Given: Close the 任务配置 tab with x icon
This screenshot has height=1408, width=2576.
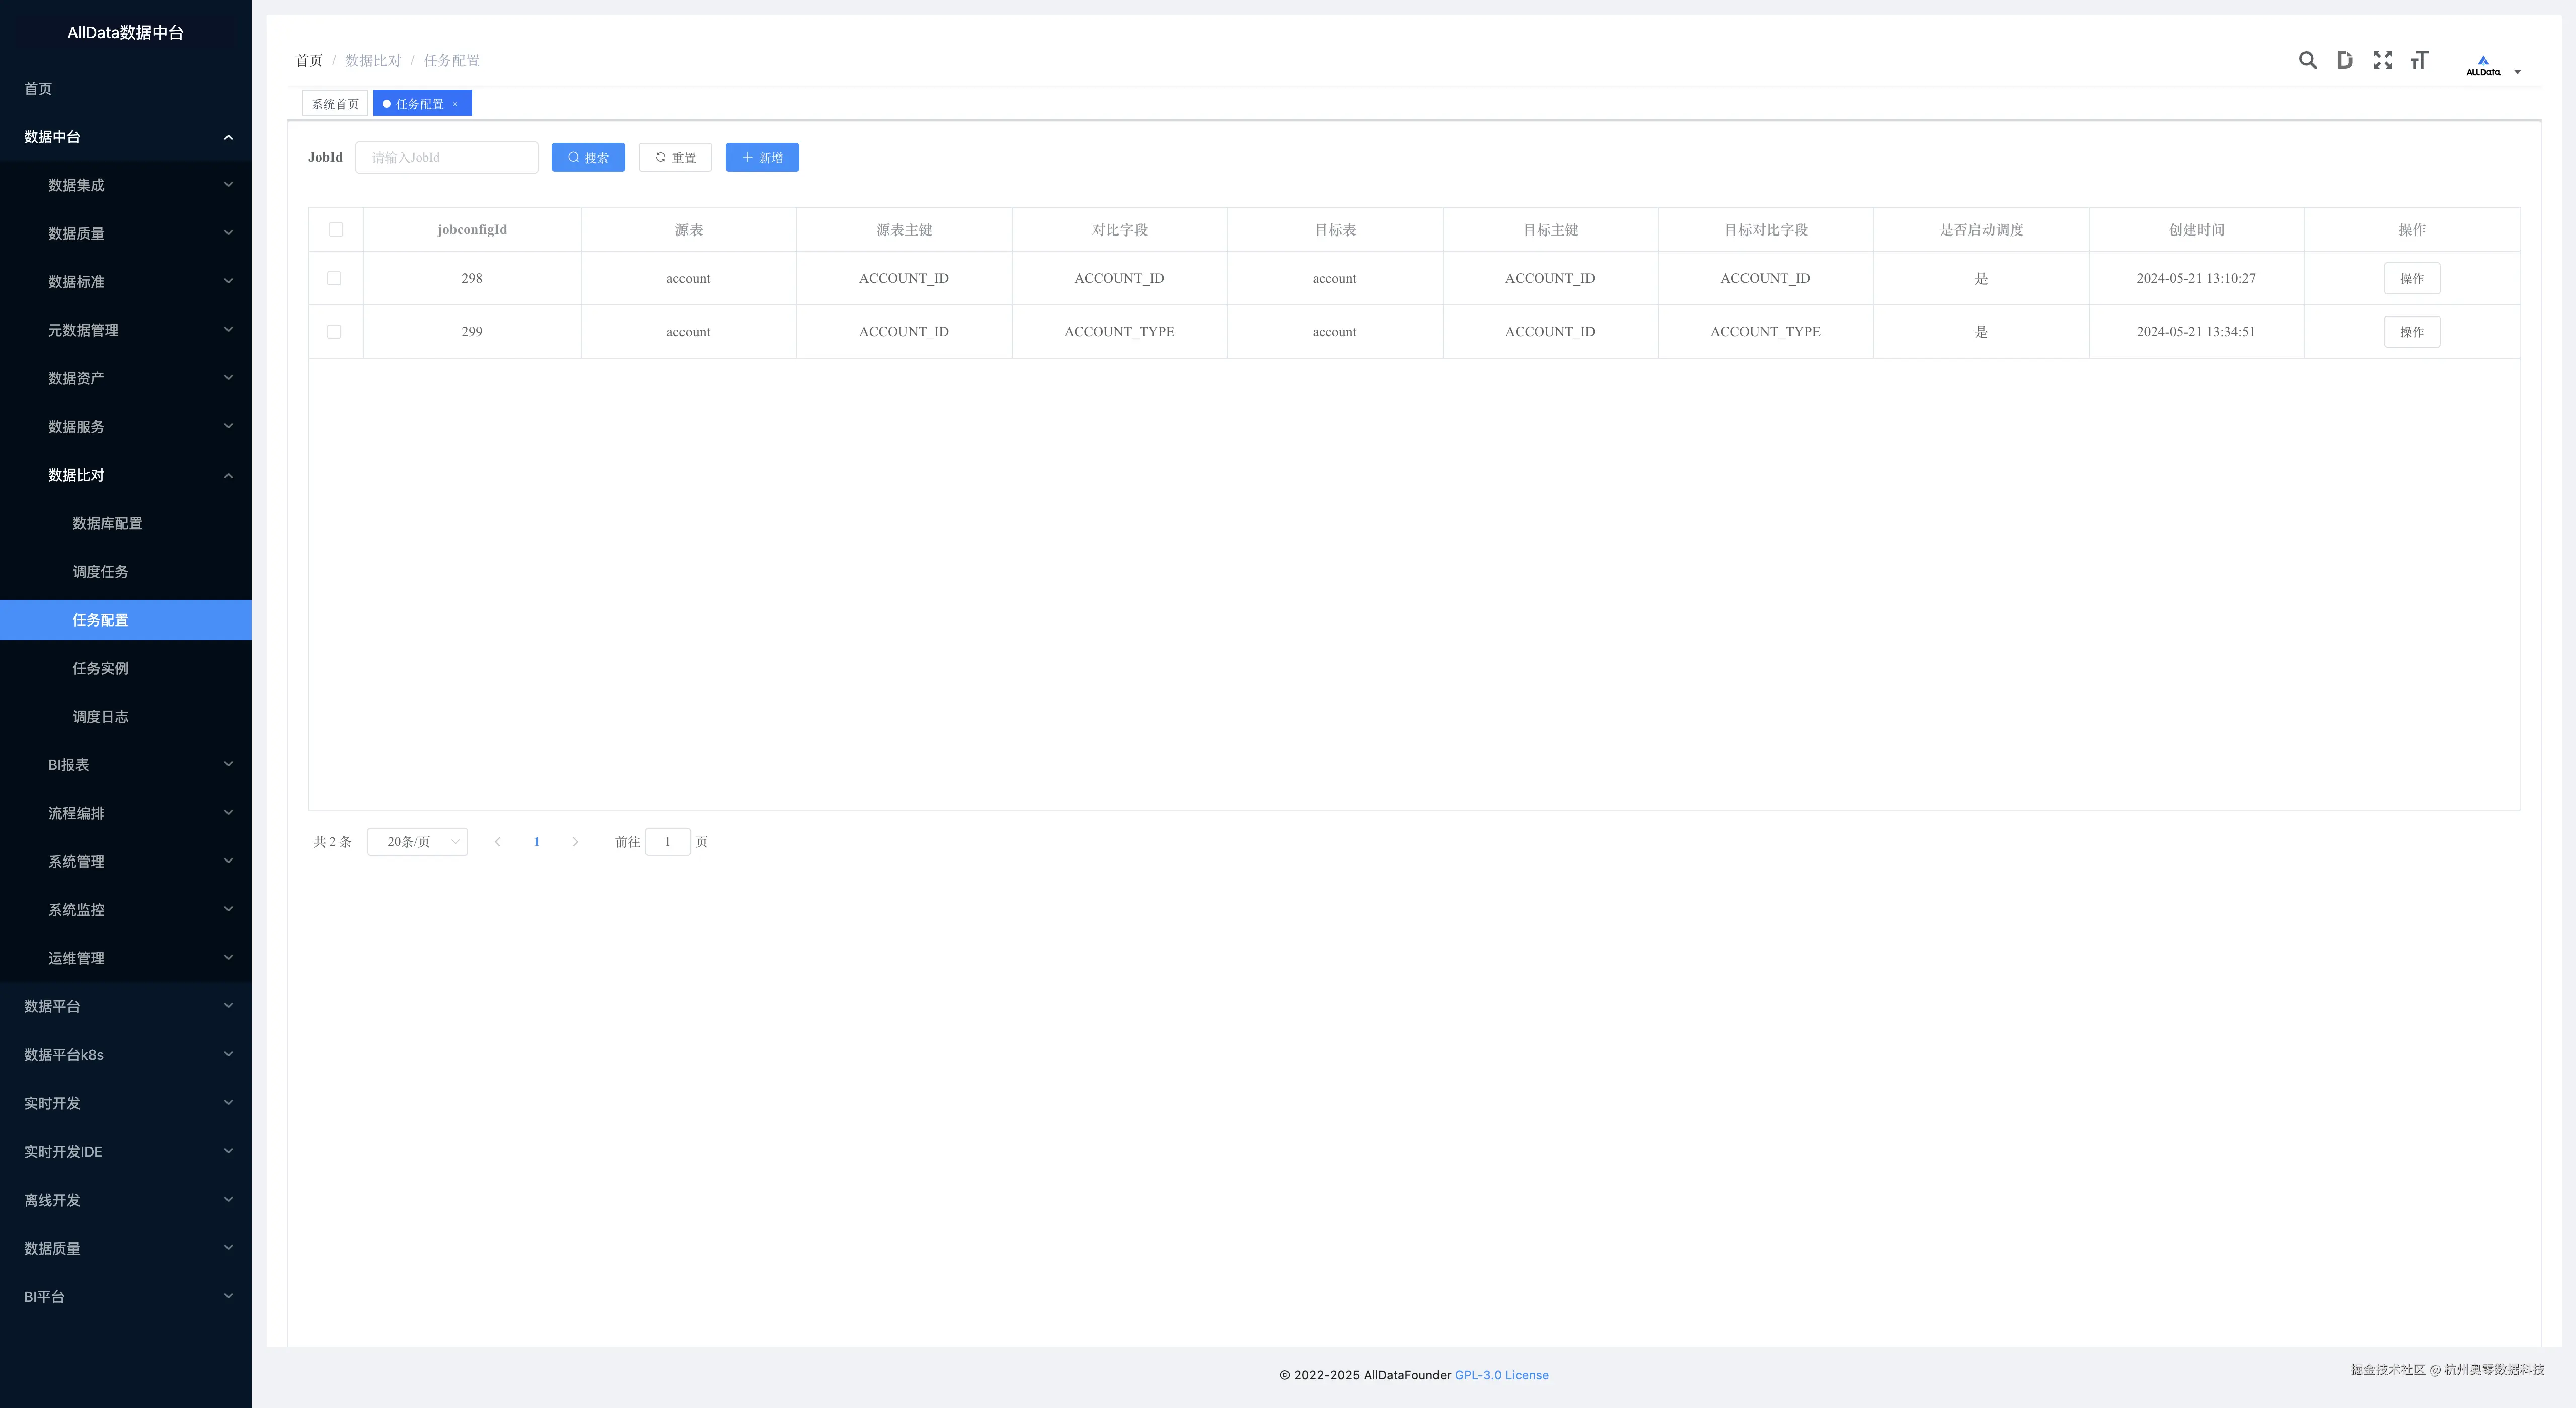Looking at the screenshot, I should coord(455,104).
